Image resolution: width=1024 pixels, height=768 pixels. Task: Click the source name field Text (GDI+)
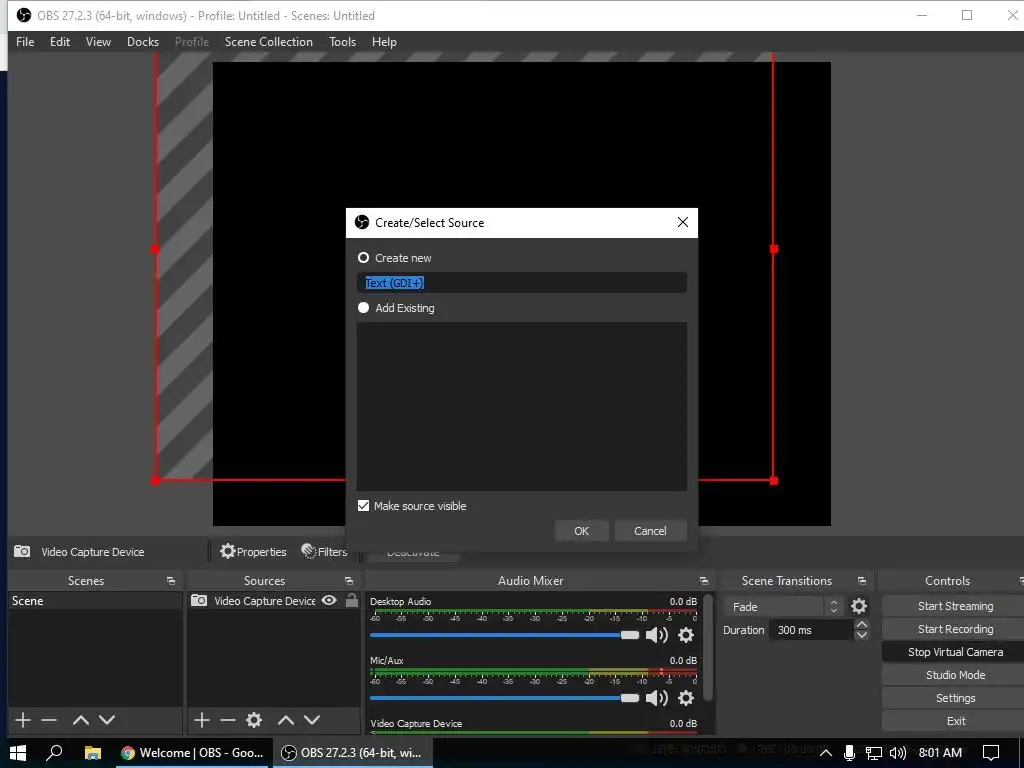pos(522,283)
